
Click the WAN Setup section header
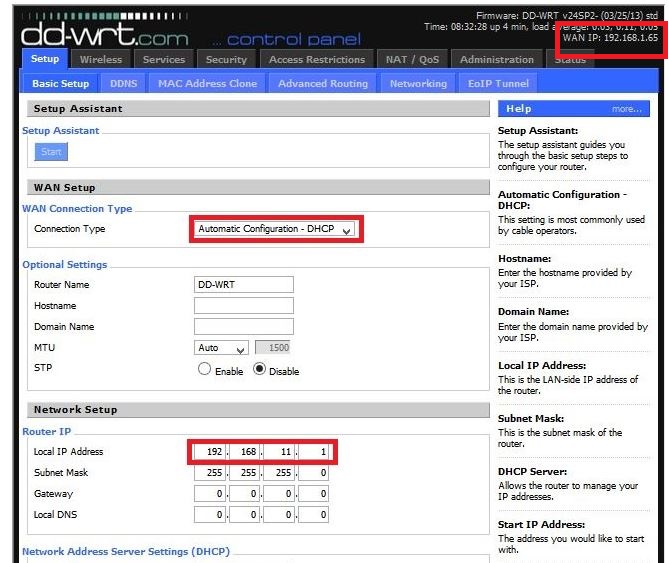(258, 188)
